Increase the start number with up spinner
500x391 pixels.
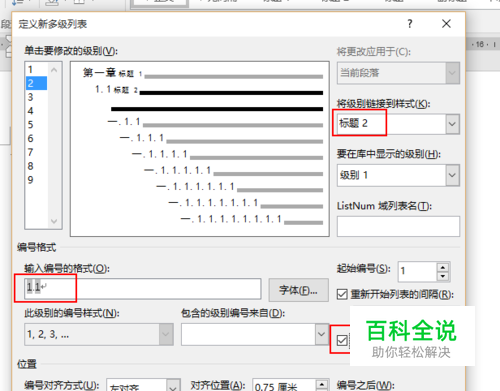click(x=443, y=267)
